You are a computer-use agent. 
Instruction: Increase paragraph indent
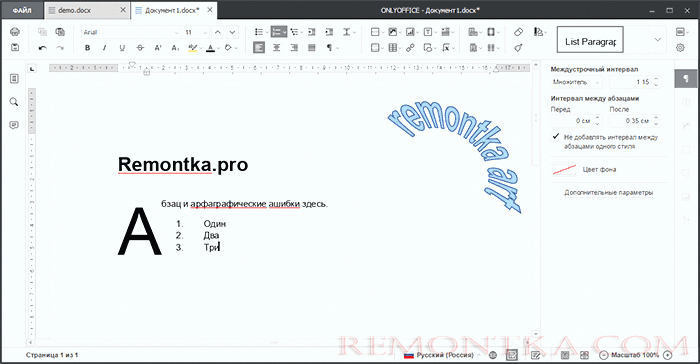(x=329, y=32)
